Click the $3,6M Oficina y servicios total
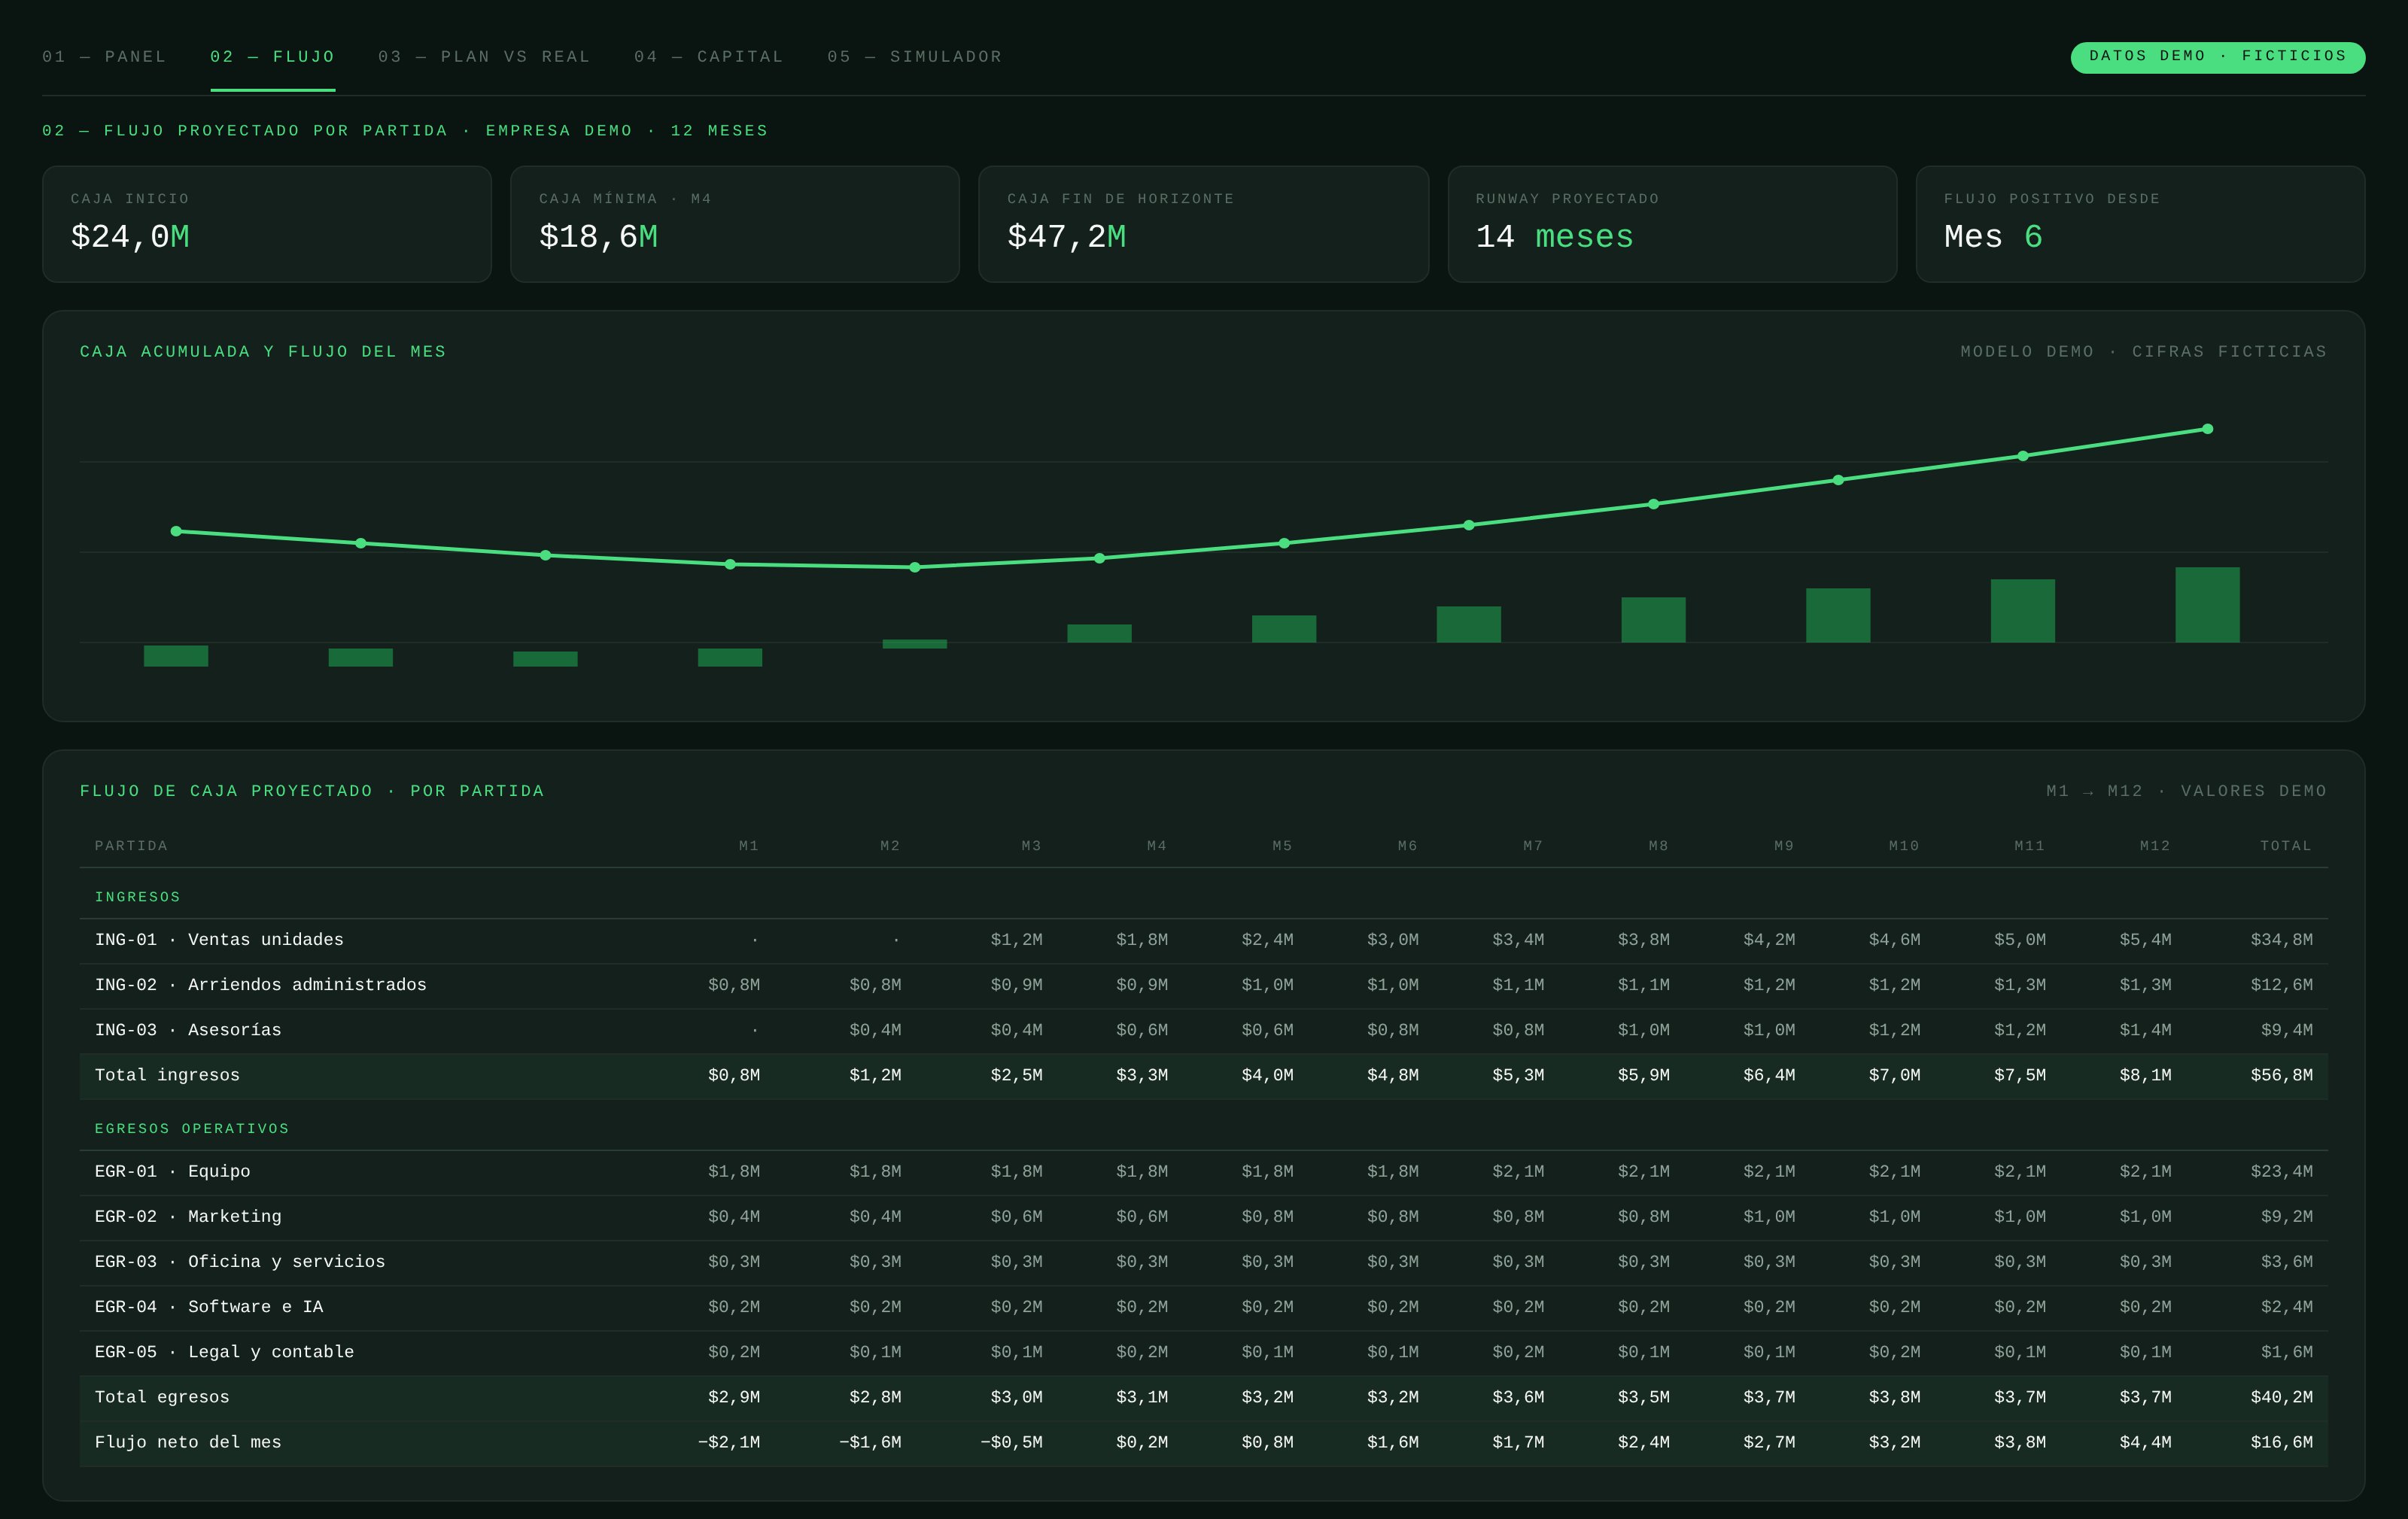This screenshot has height=1519, width=2408. coord(2286,1262)
